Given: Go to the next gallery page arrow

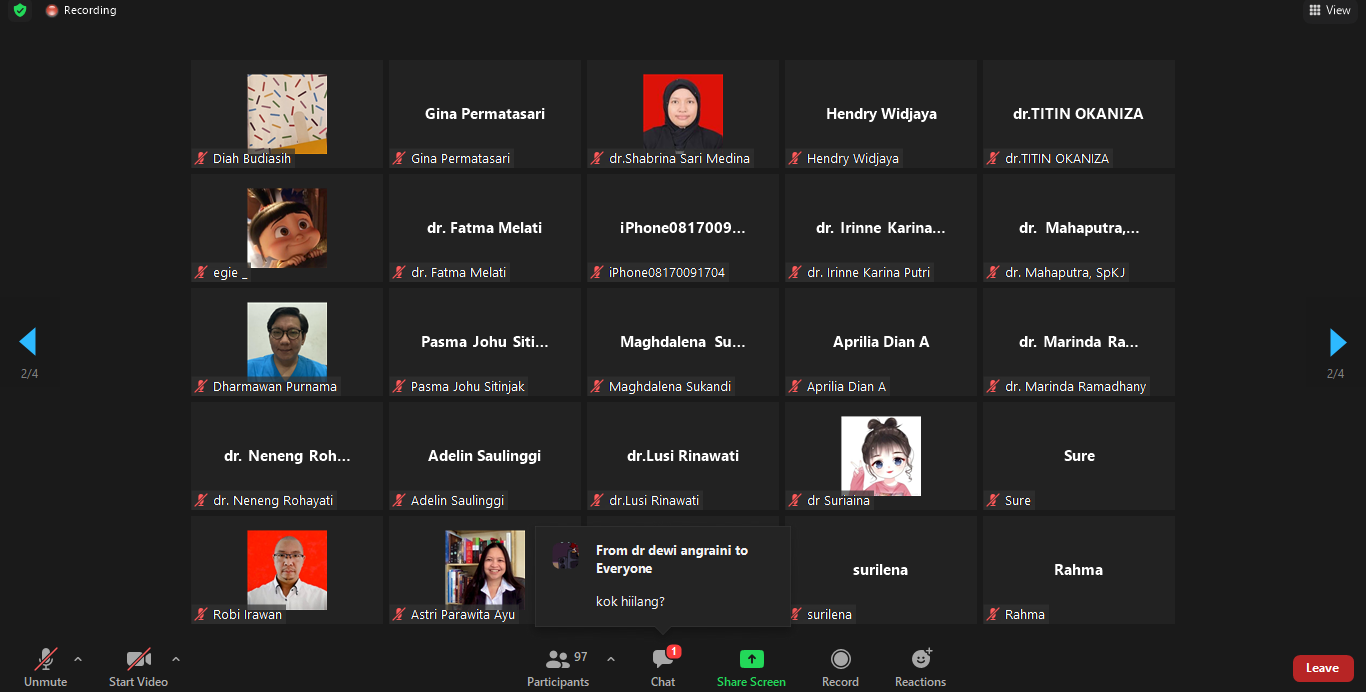Looking at the screenshot, I should [x=1337, y=342].
